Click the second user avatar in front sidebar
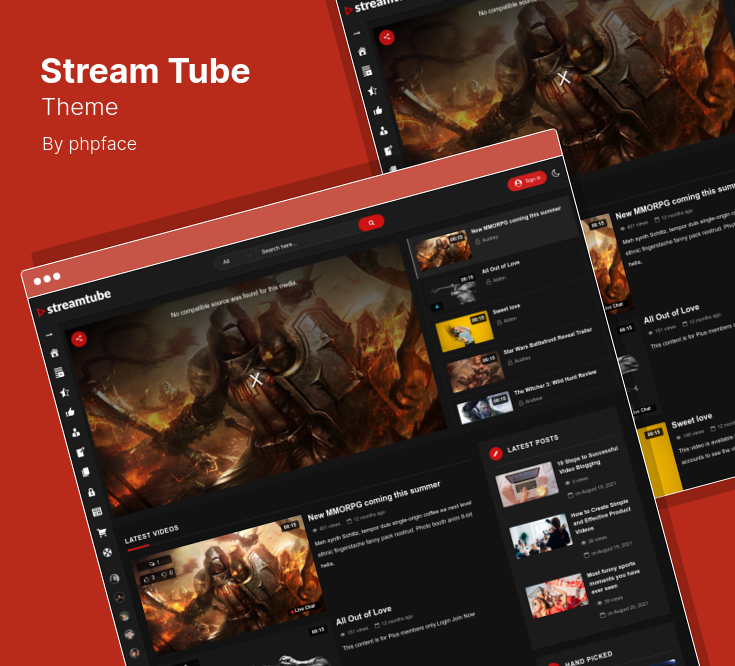 coord(120,597)
